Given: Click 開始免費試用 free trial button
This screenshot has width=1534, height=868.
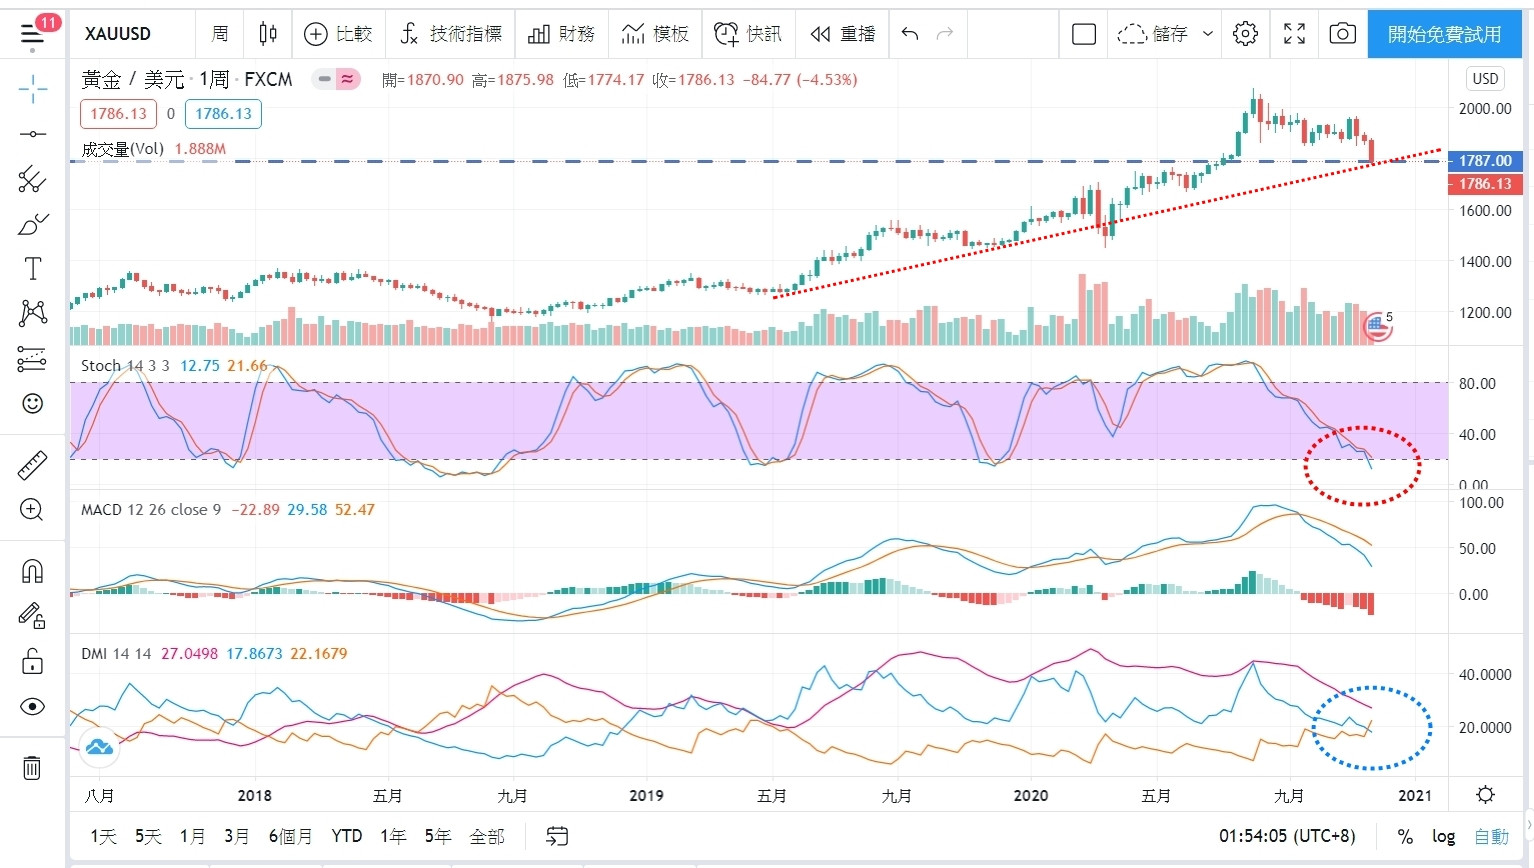Looking at the screenshot, I should click(1444, 34).
